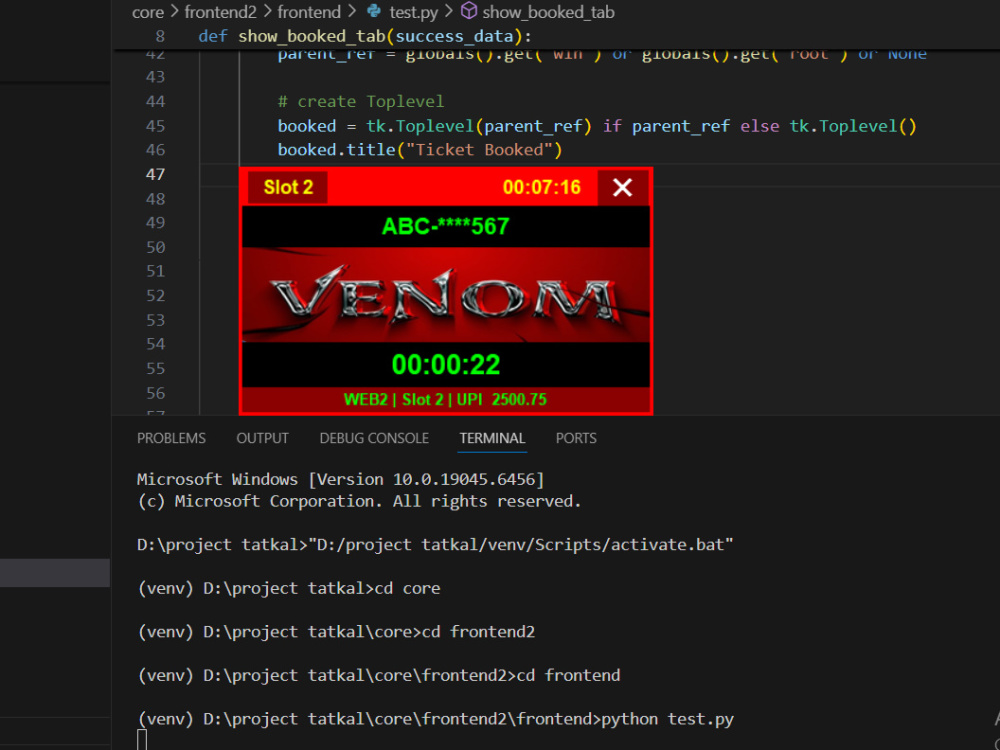This screenshot has width=1000, height=750.
Task: Click the frontend2 breadcrumb segment
Action: [221, 12]
